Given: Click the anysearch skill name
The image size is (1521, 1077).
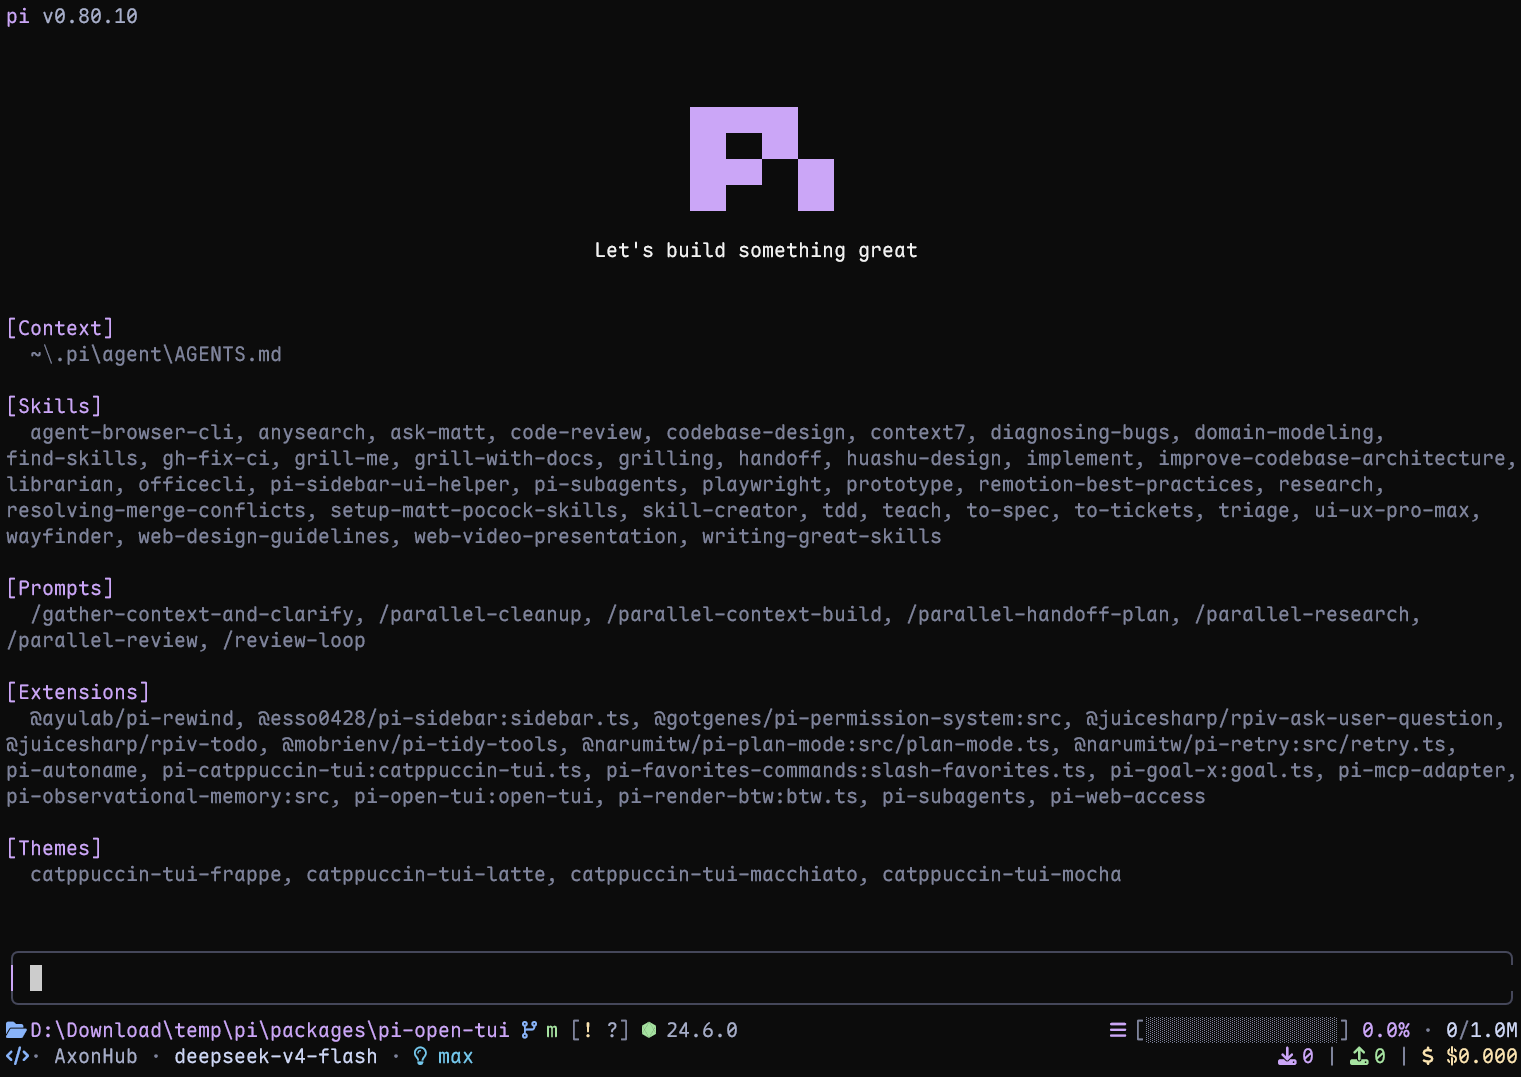Looking at the screenshot, I should pyautogui.click(x=312, y=432).
